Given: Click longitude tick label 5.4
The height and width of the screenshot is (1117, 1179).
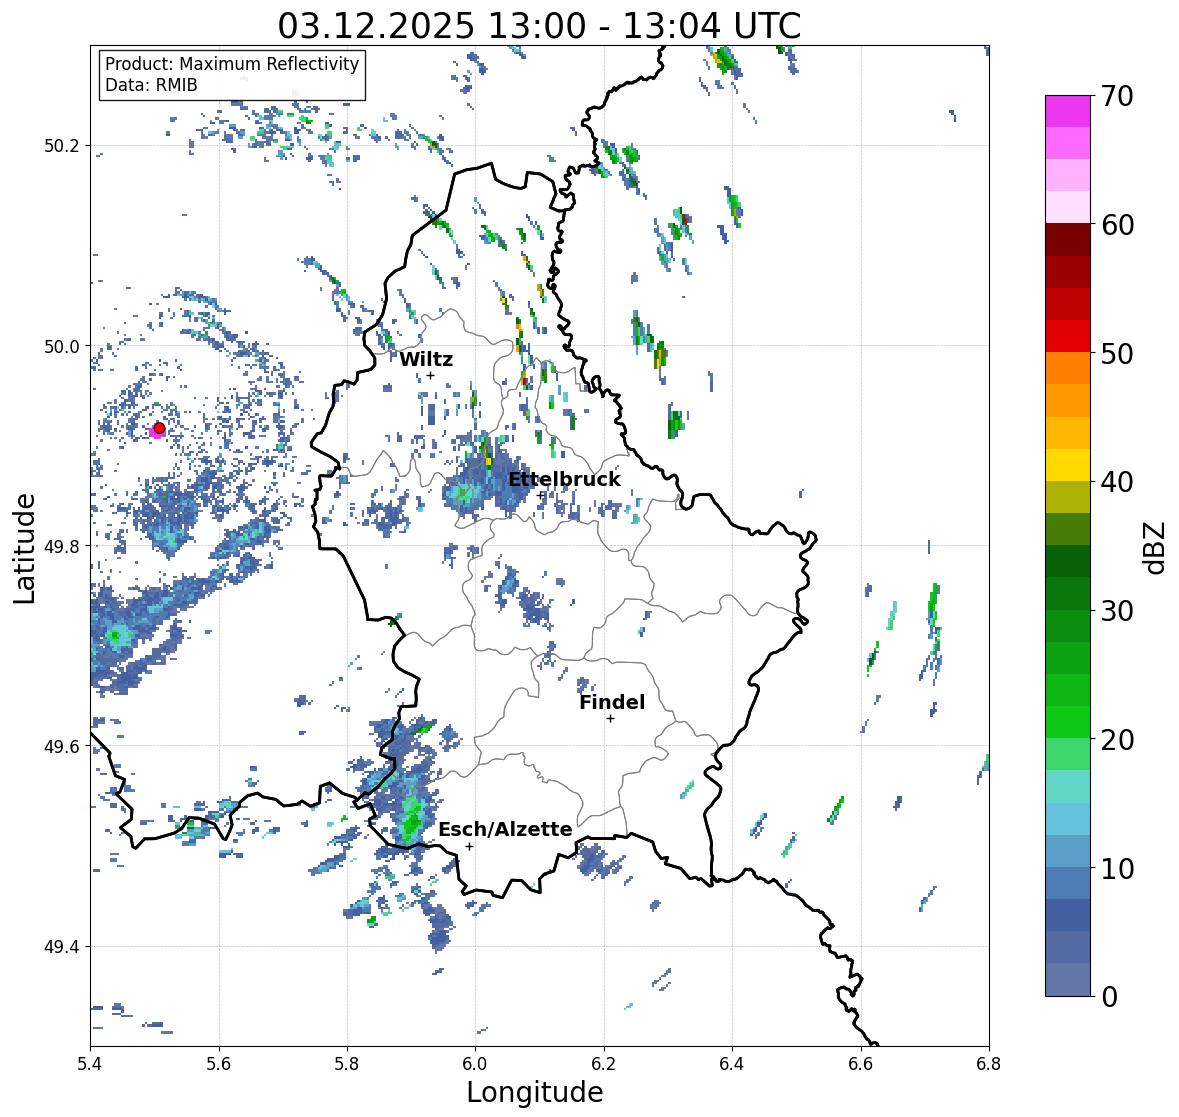Looking at the screenshot, I should coord(90,1064).
